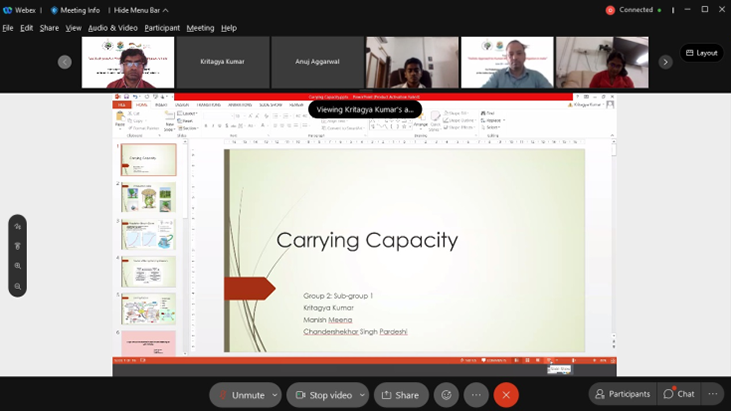731x411 pixels.
Task: Click the zoom in magnifier icon
Action: (17, 266)
